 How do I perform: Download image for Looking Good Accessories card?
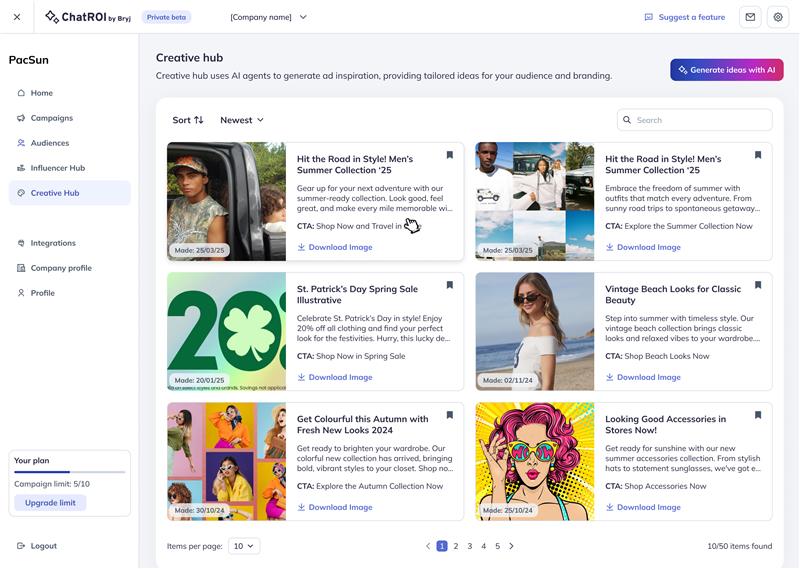[643, 507]
